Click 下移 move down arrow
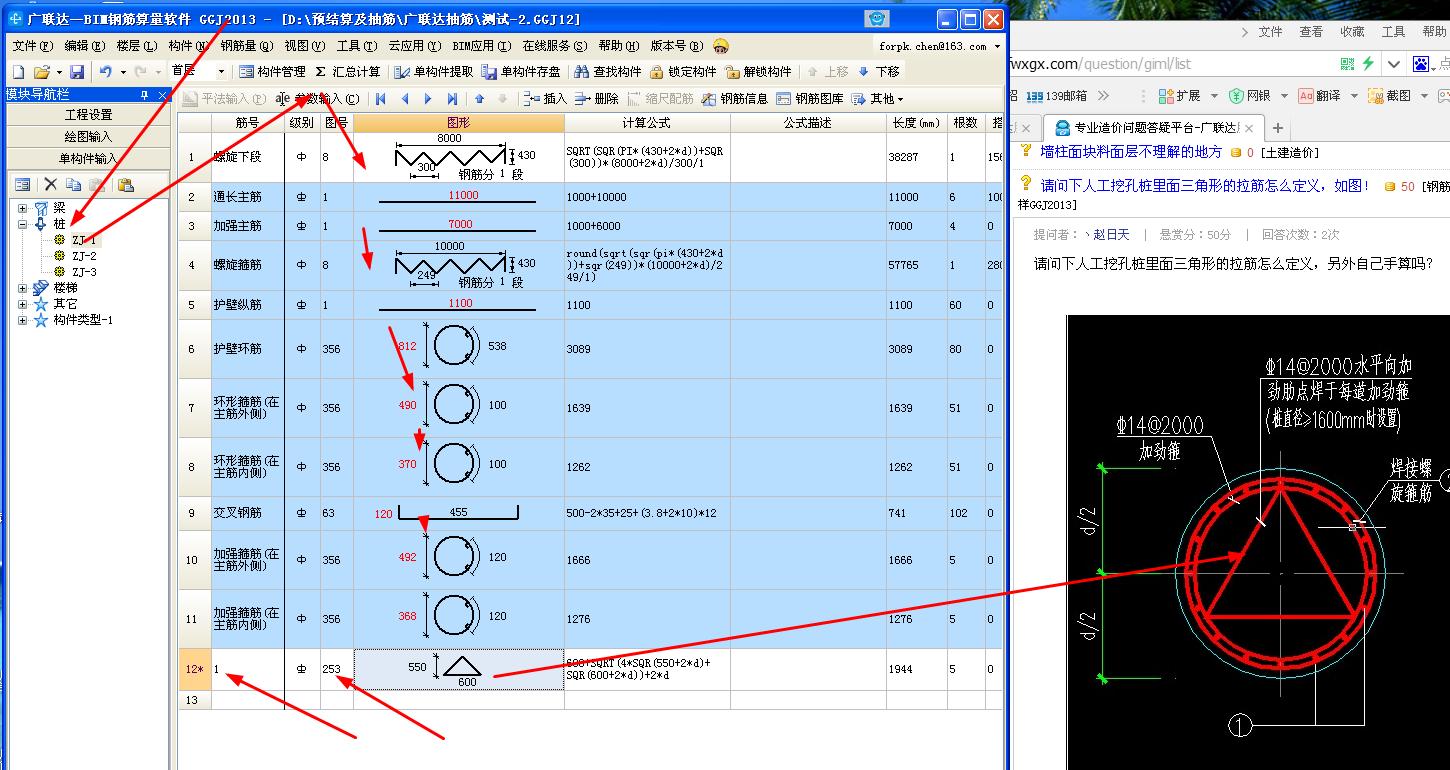 point(879,72)
